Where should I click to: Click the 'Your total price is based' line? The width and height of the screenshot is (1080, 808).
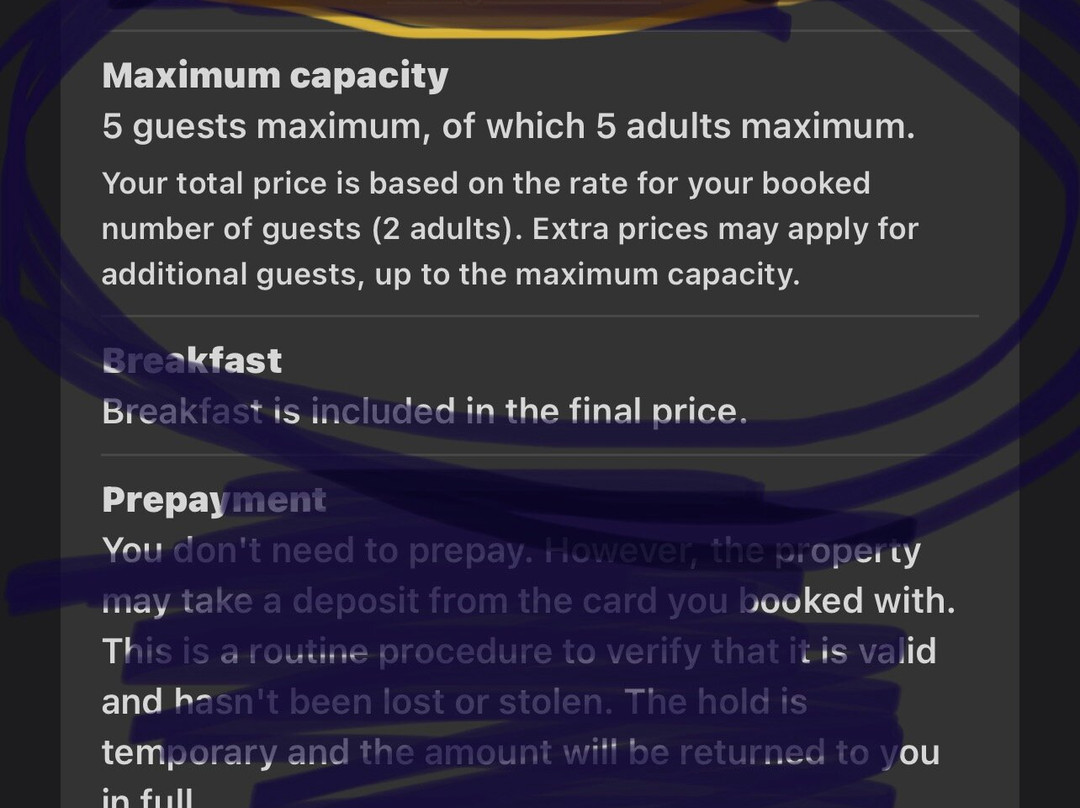486,184
